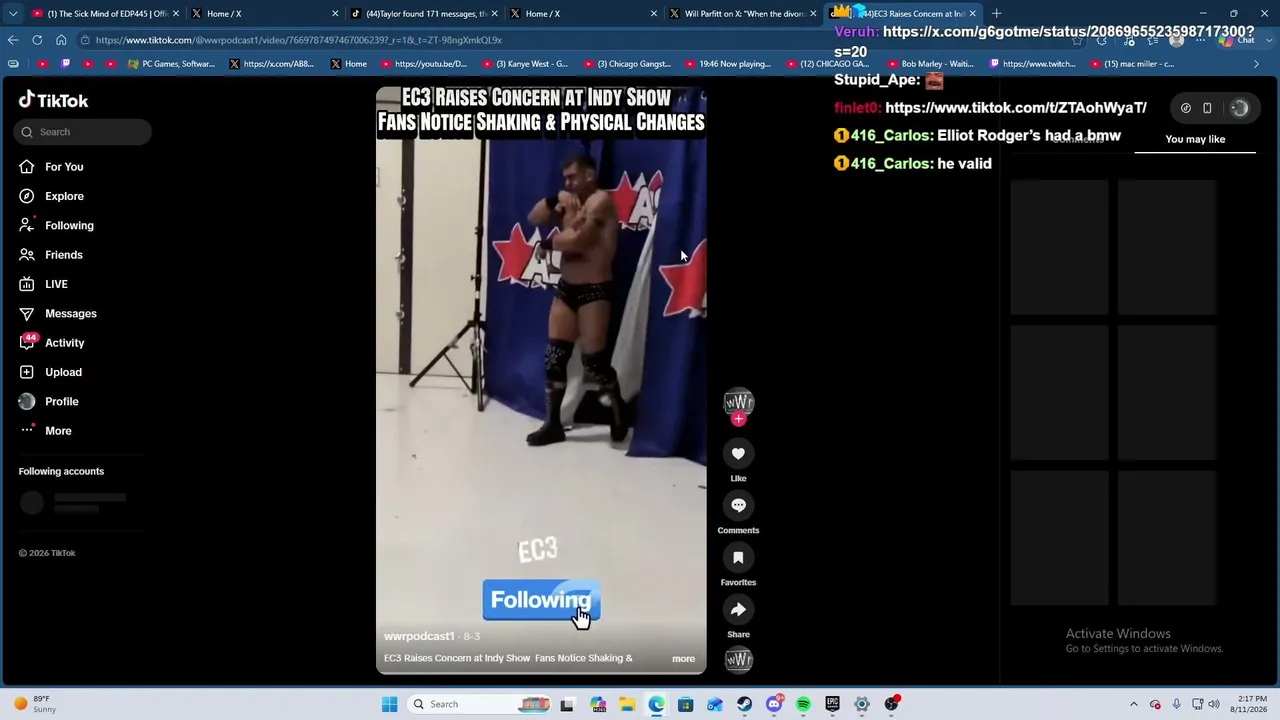
Task: Click the phone icon in the top-right pill
Action: (1207, 108)
